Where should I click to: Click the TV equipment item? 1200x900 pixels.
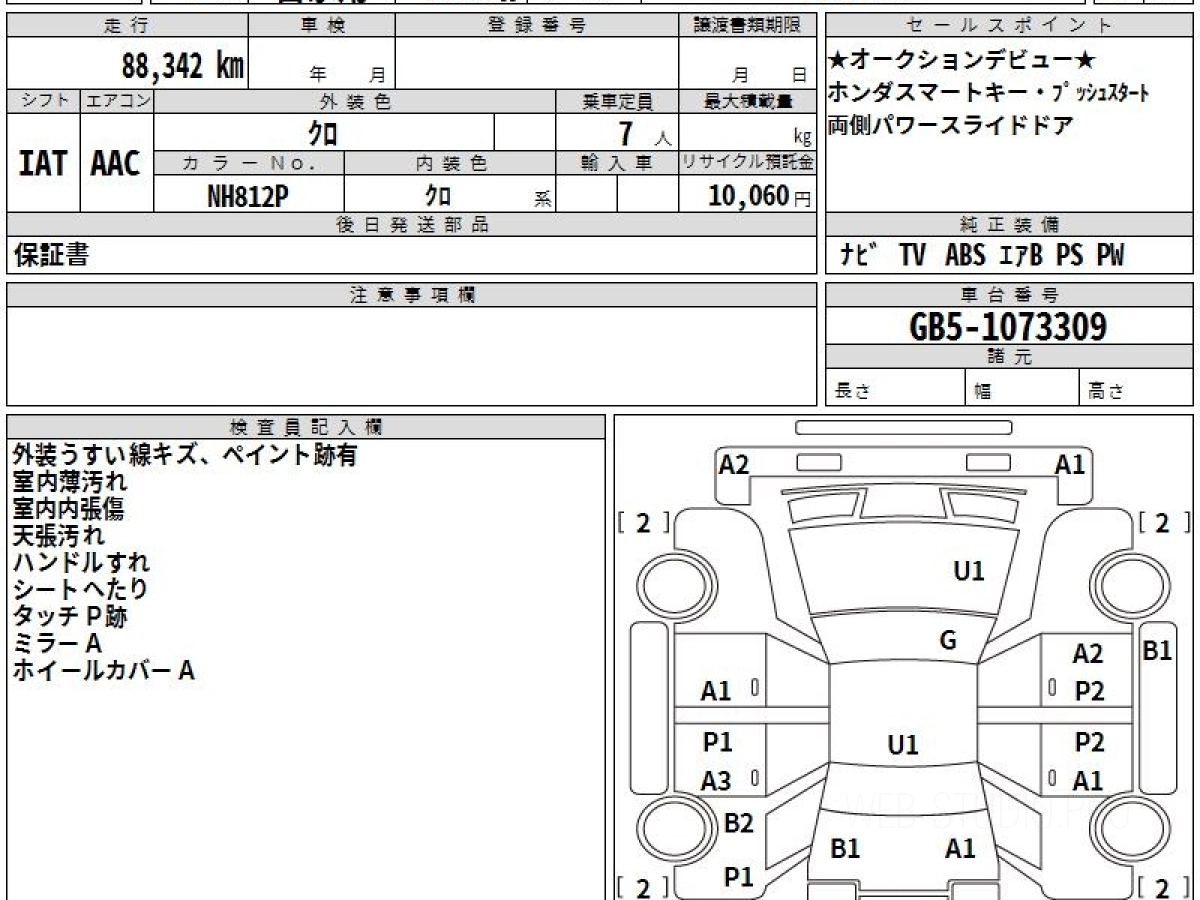911,256
